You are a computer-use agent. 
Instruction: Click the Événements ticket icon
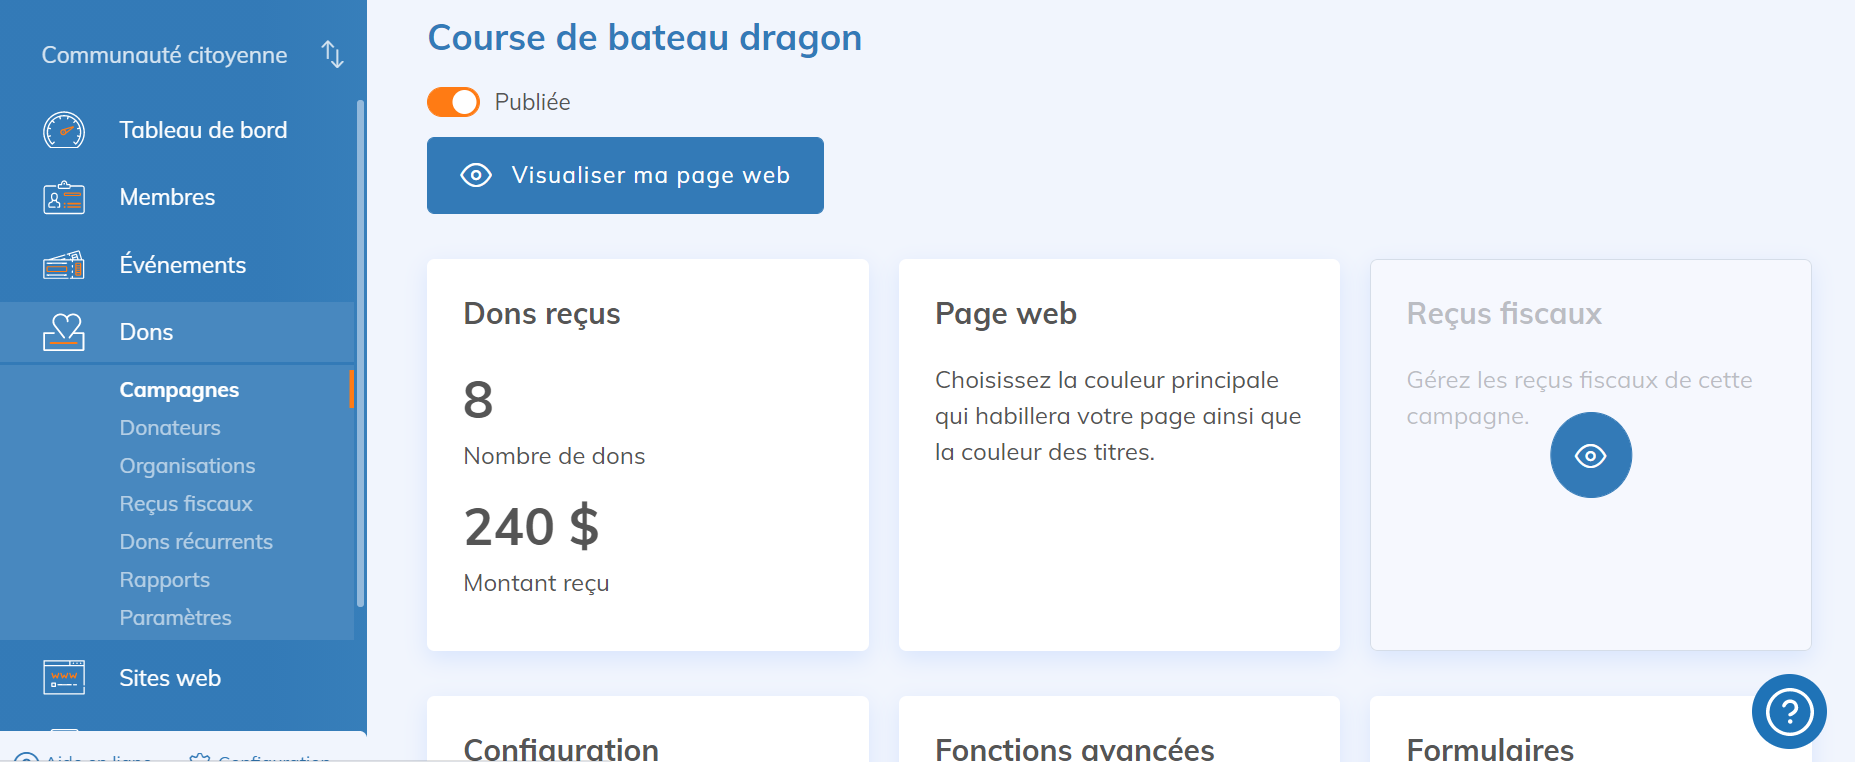pyautogui.click(x=64, y=265)
